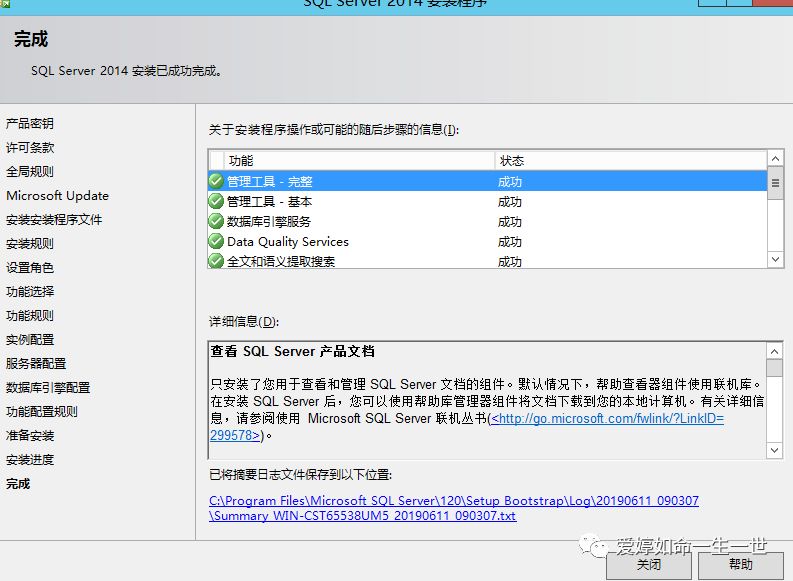The width and height of the screenshot is (793, 581).
Task: Click the details box scrollbar thumb
Action: (774, 368)
